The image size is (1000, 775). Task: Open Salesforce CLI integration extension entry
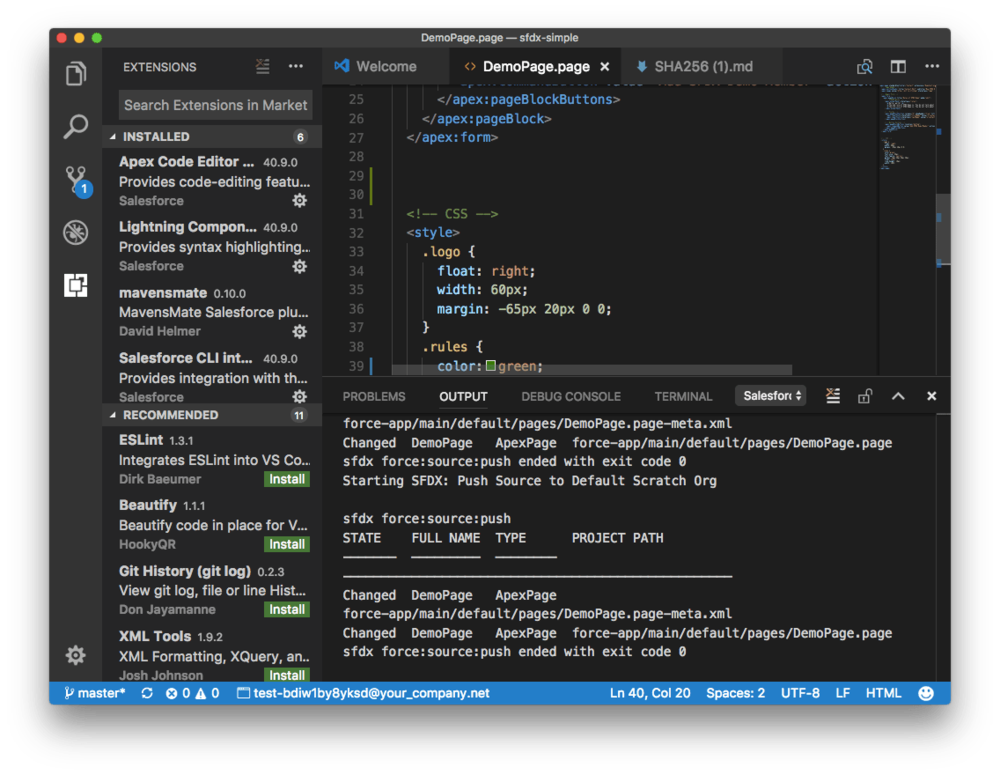tap(214, 377)
